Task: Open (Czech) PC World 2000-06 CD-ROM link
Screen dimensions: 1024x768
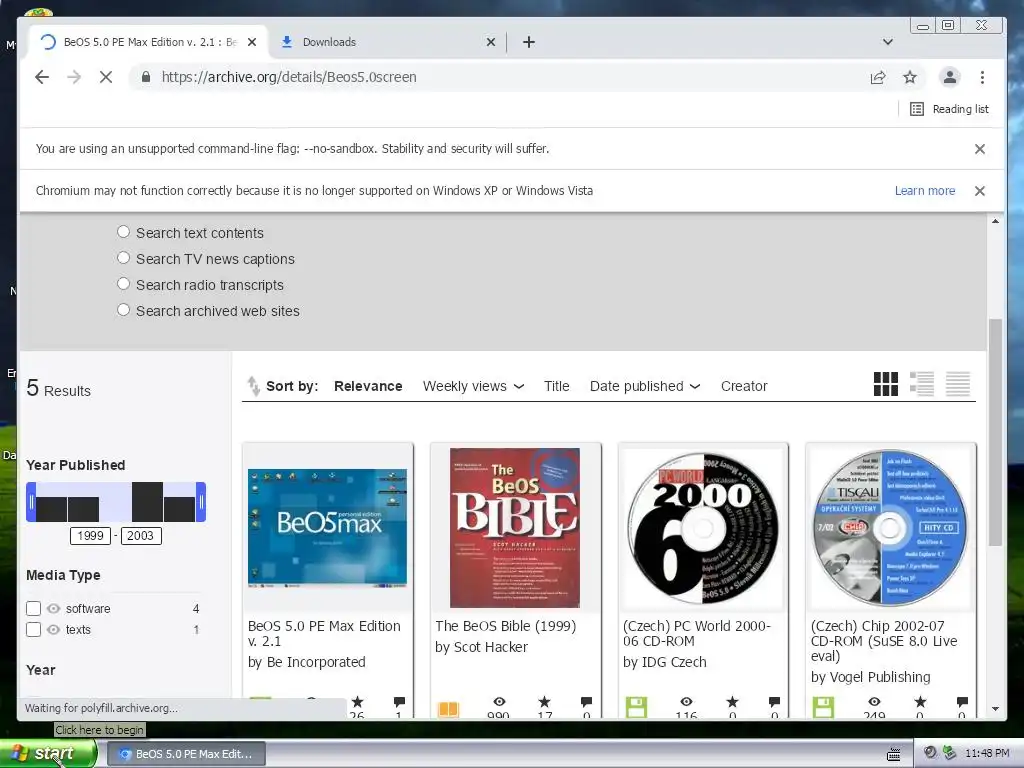Action: (x=697, y=633)
